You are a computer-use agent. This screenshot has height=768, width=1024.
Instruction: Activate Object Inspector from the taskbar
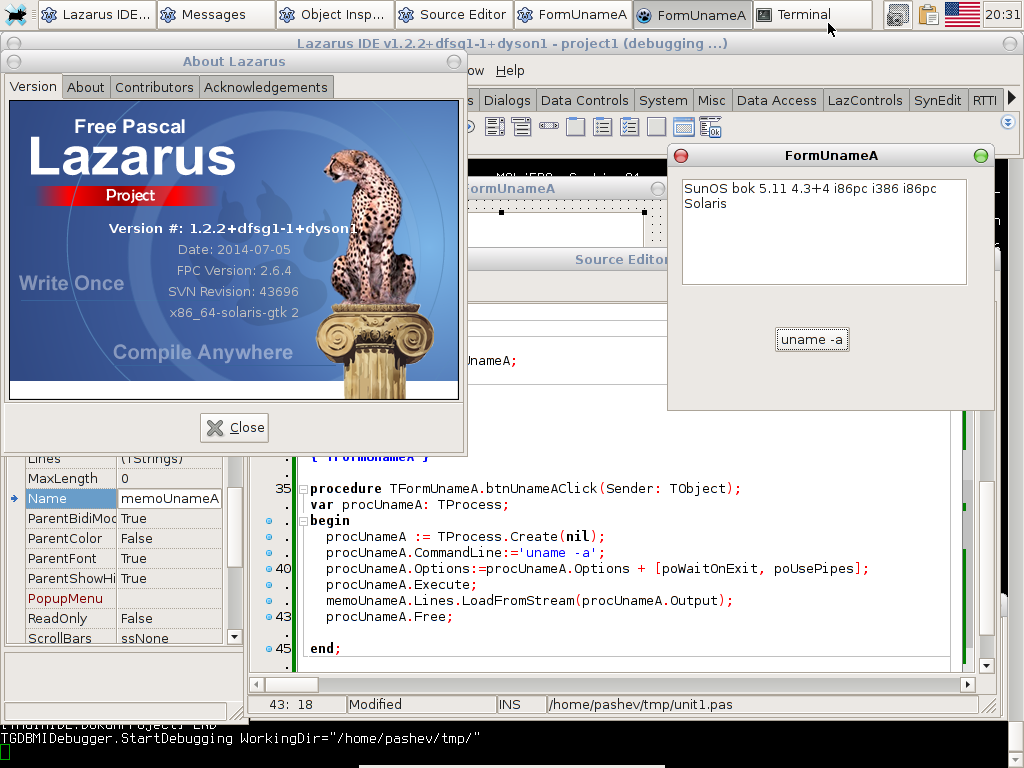tap(335, 14)
